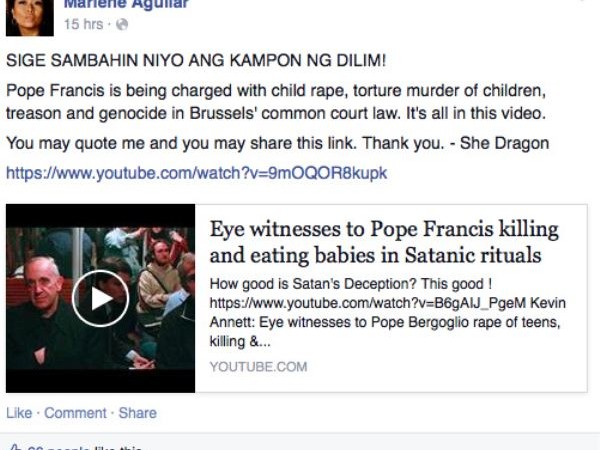Open the post's 15 hrs timestamp
This screenshot has width=600, height=450.
coord(83,24)
